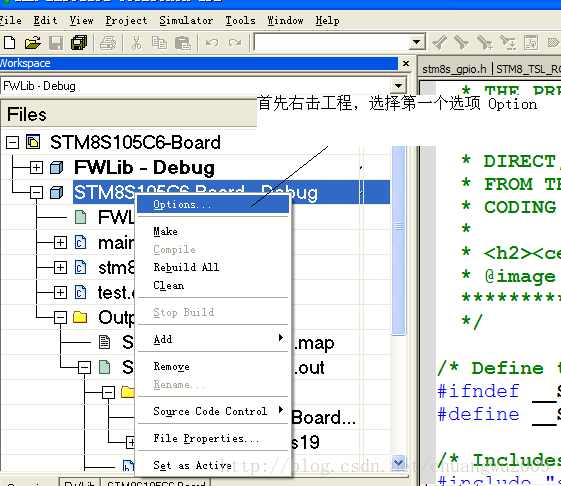Click the Save All icon
The image size is (561, 486).
coord(79,43)
